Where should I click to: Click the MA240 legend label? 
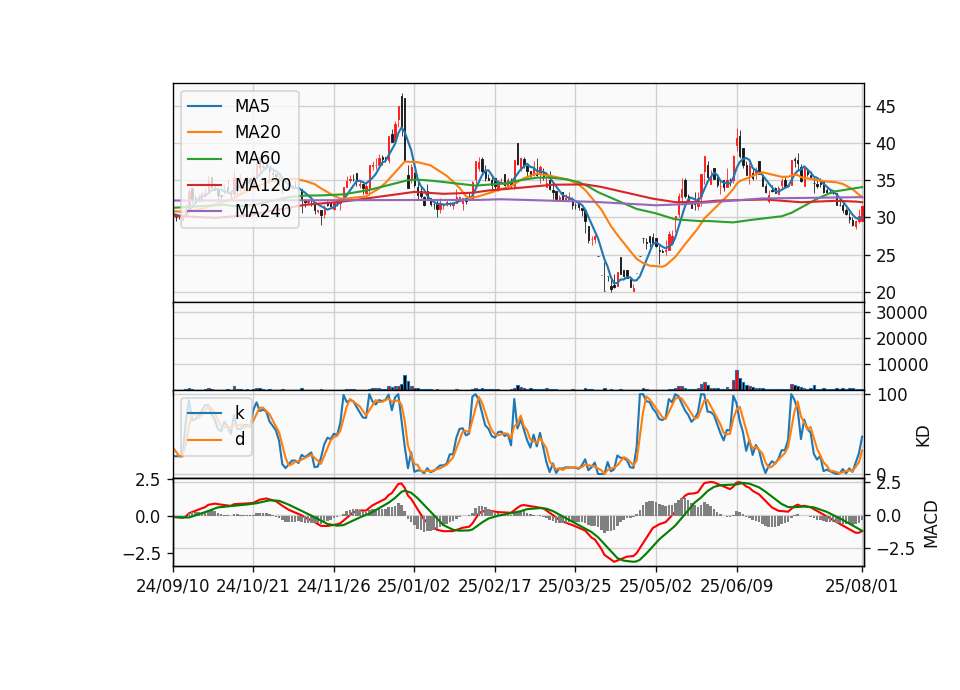point(263,211)
